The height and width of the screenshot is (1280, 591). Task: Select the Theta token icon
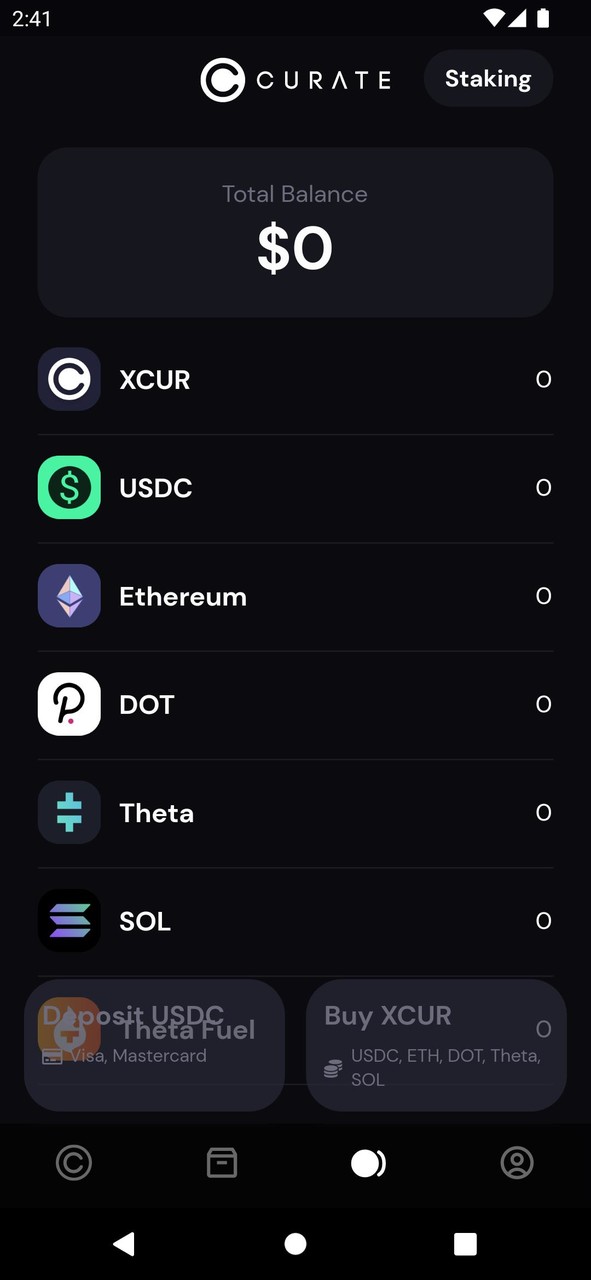pos(69,812)
